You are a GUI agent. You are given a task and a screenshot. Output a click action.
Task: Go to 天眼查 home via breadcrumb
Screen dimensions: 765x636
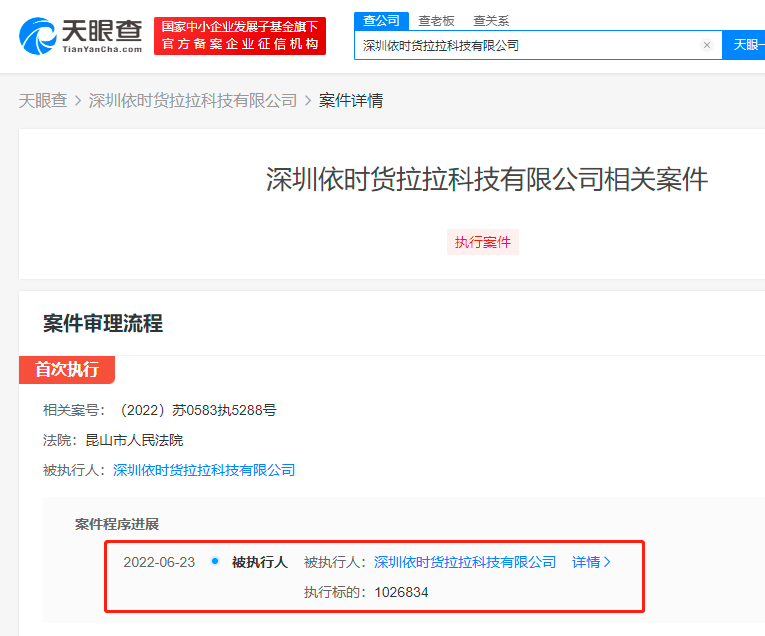[x=43, y=100]
